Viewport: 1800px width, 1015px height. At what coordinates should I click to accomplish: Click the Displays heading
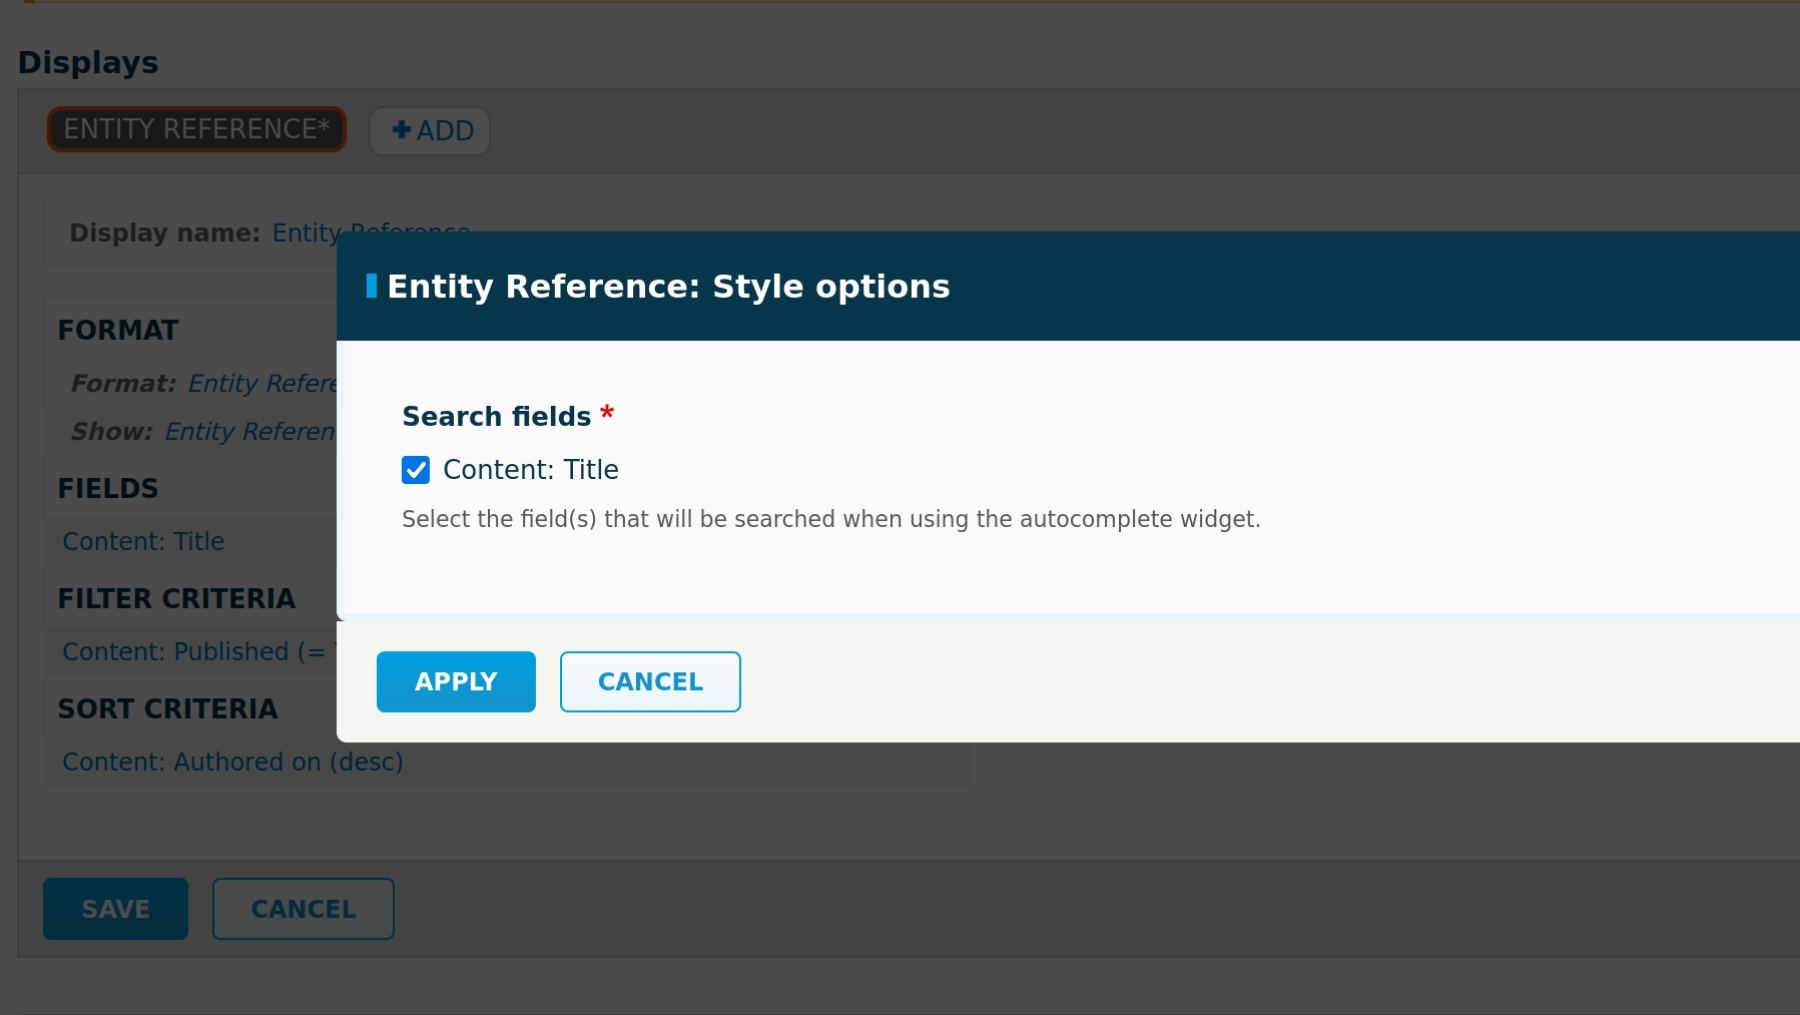coord(88,63)
